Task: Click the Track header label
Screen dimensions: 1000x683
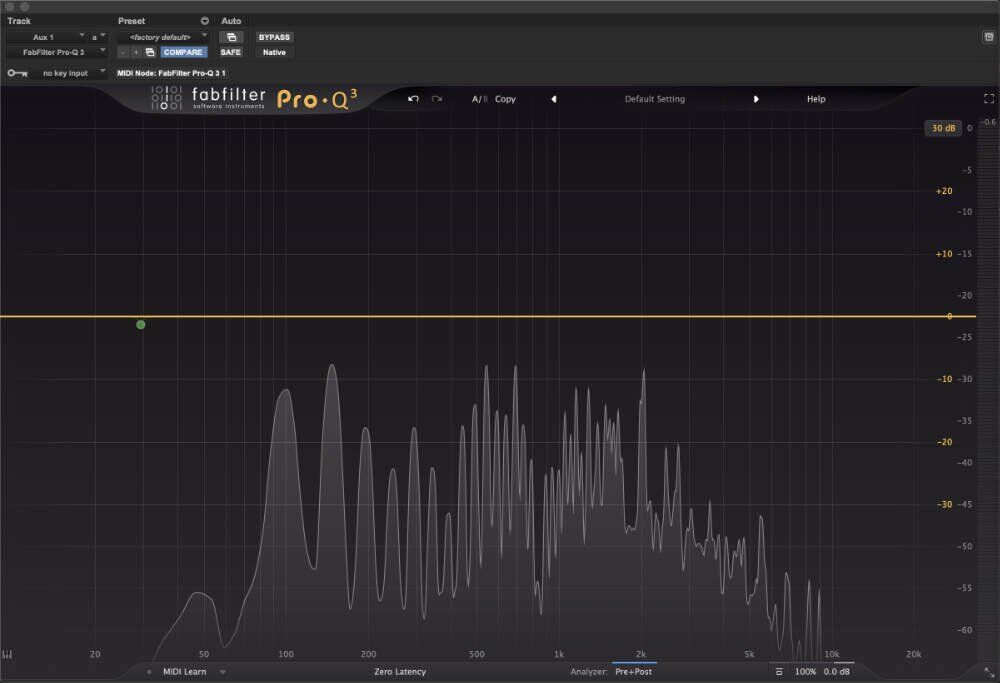Action: [x=19, y=21]
